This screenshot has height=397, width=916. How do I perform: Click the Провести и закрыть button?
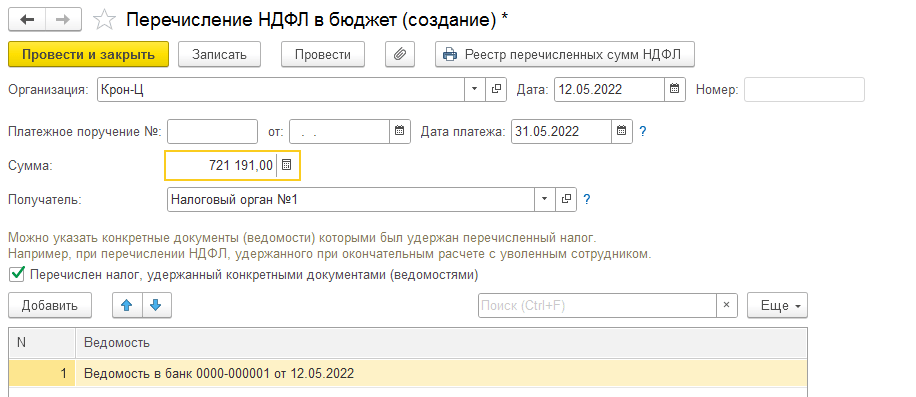point(88,54)
